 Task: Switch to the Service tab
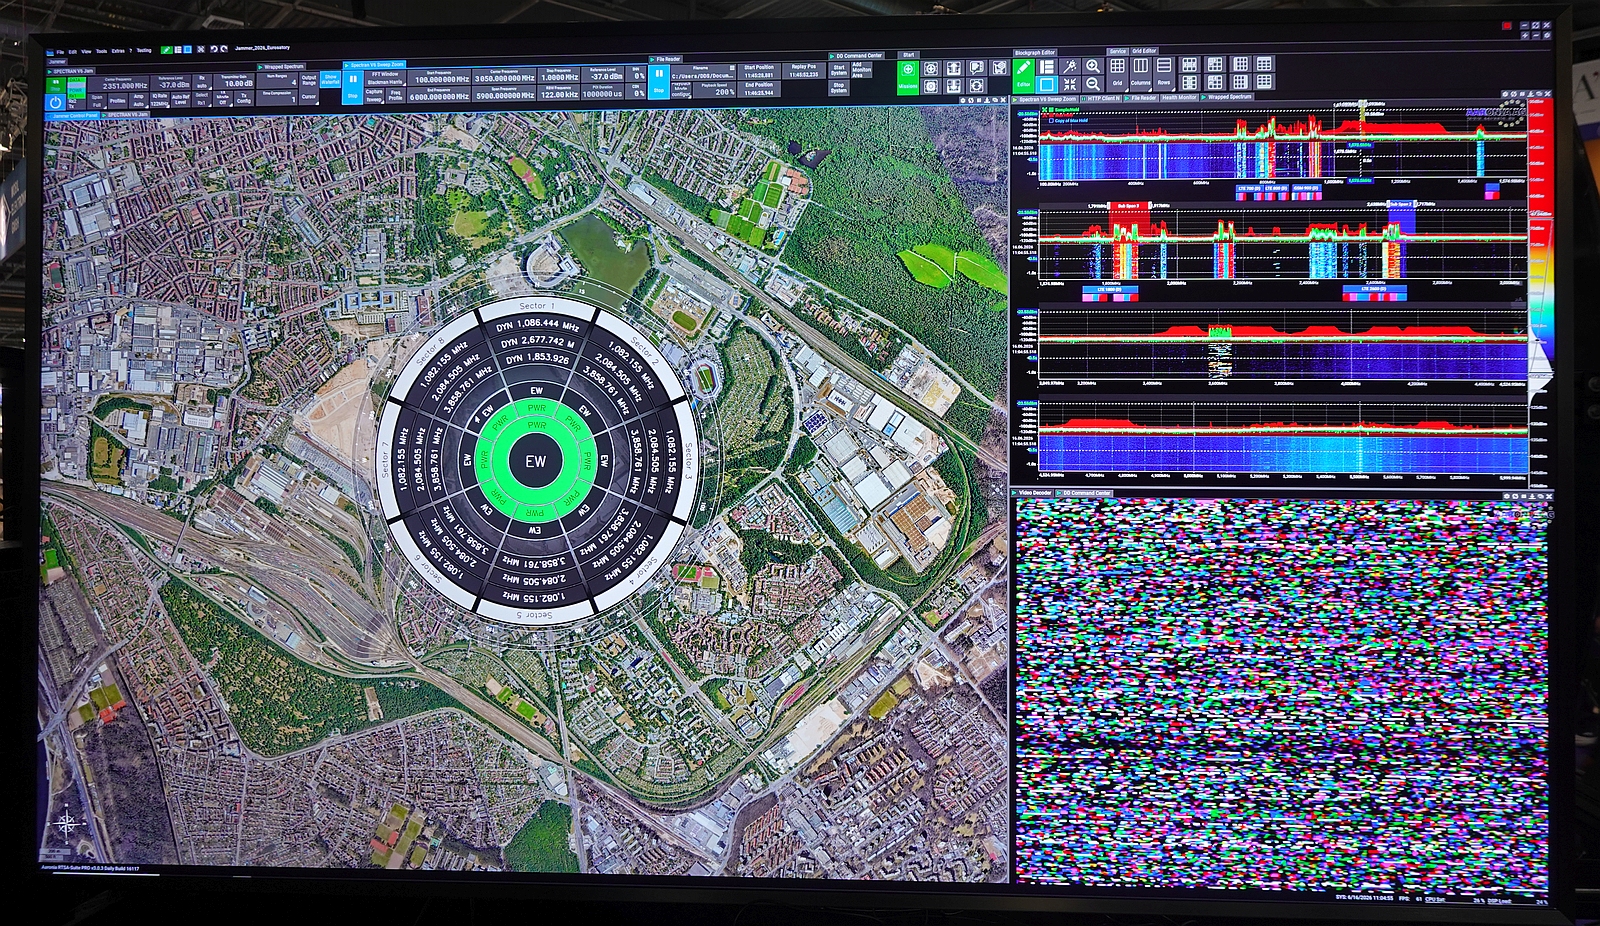coord(1117,51)
